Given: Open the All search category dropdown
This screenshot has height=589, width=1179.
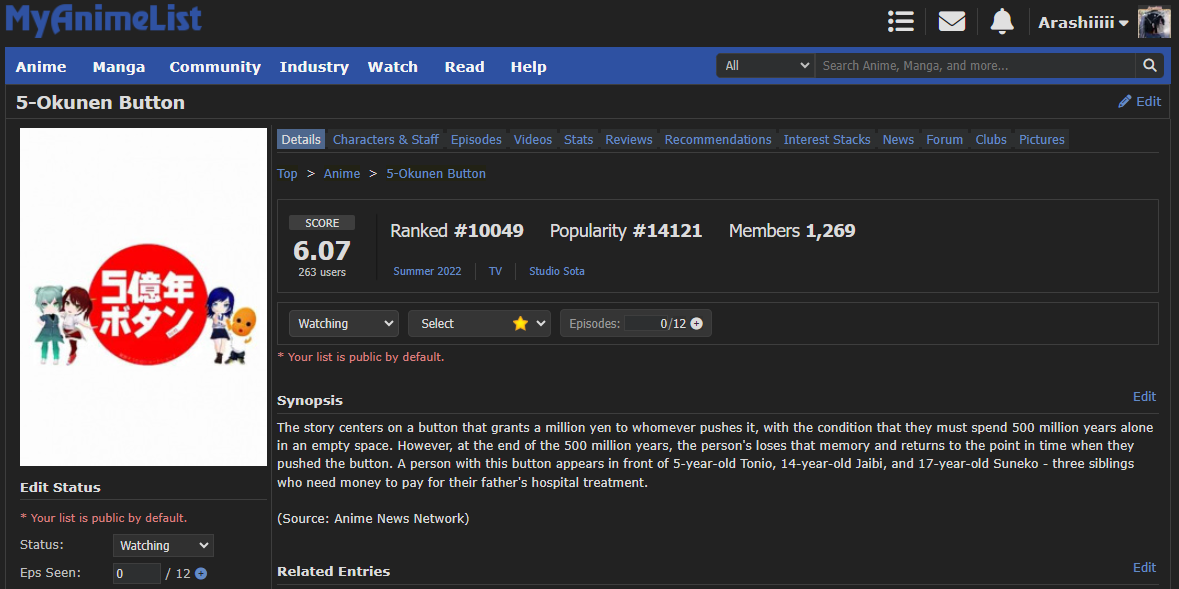Looking at the screenshot, I should pyautogui.click(x=765, y=65).
